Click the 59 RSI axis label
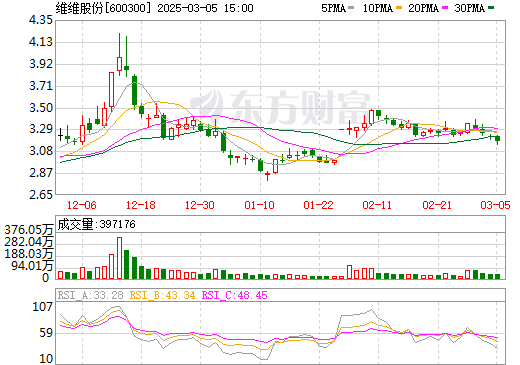This screenshot has width=520, height=365. click(x=46, y=333)
